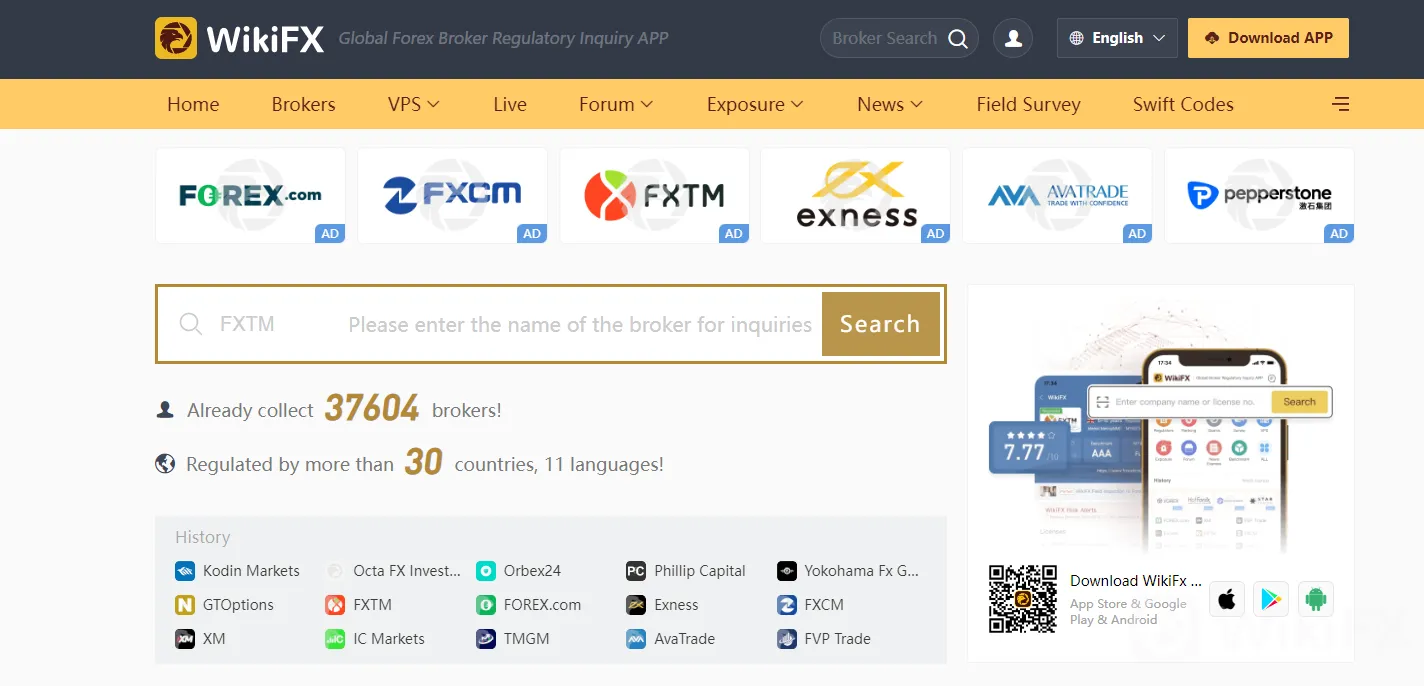Screen dimensions: 1424x686
Task: Open the exness ad banner
Action: [x=855, y=195]
